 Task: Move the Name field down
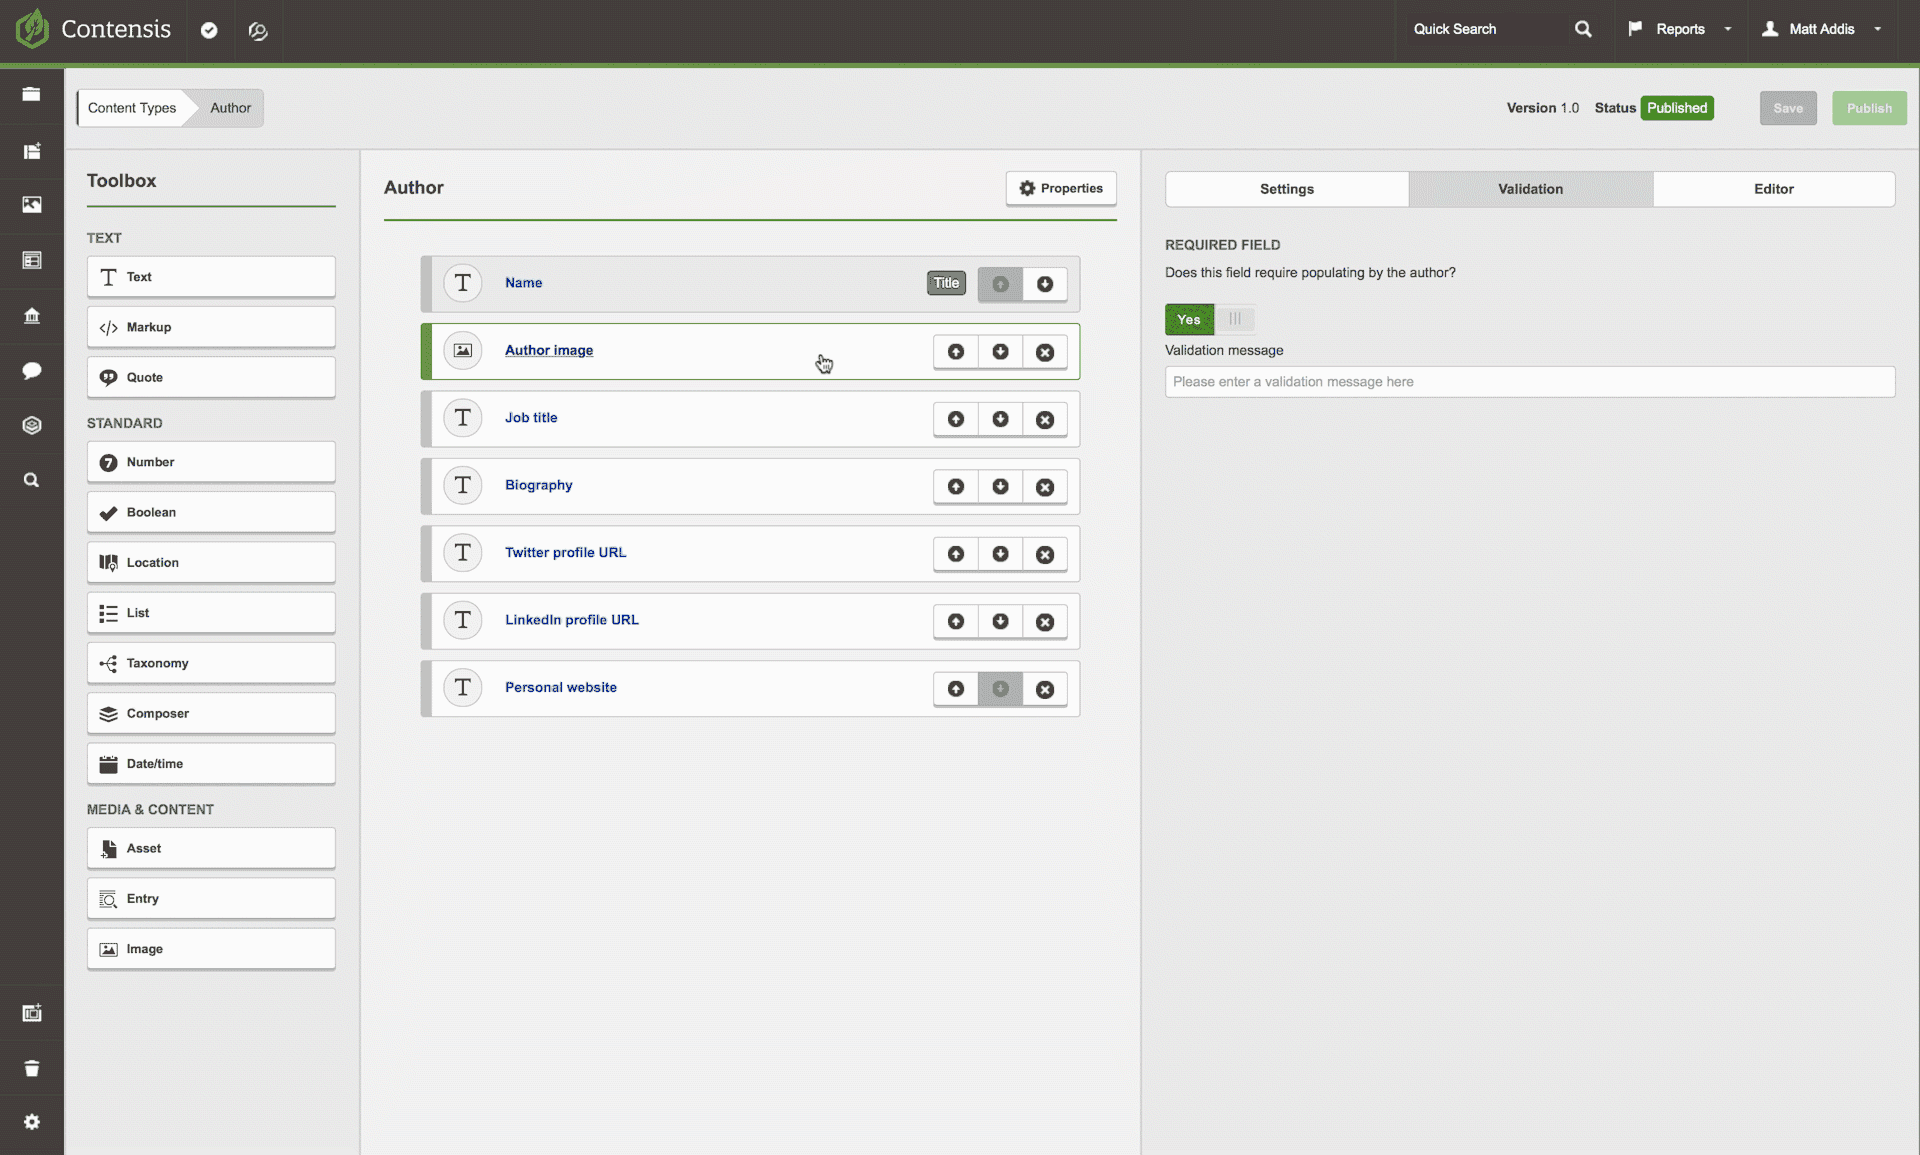[x=1045, y=284]
